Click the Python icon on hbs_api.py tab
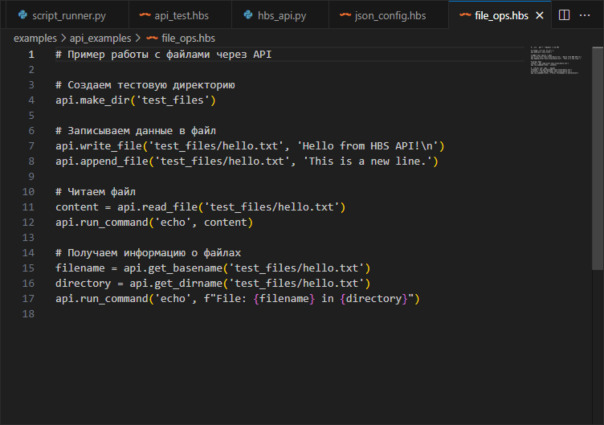 [x=250, y=16]
